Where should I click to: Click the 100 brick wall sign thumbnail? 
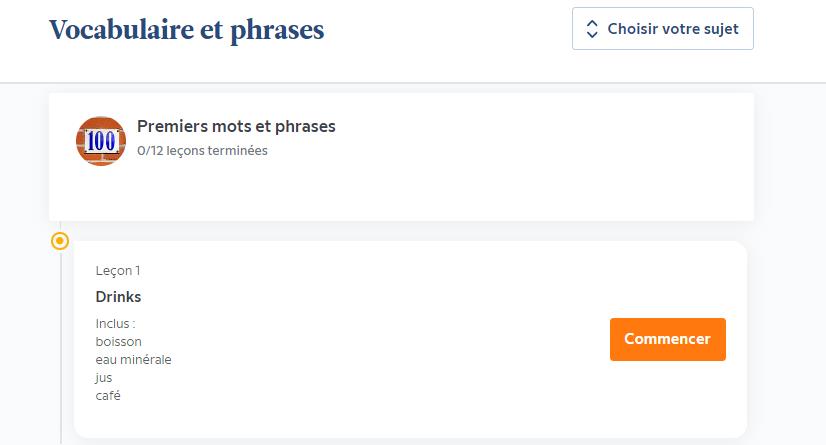[x=101, y=141]
